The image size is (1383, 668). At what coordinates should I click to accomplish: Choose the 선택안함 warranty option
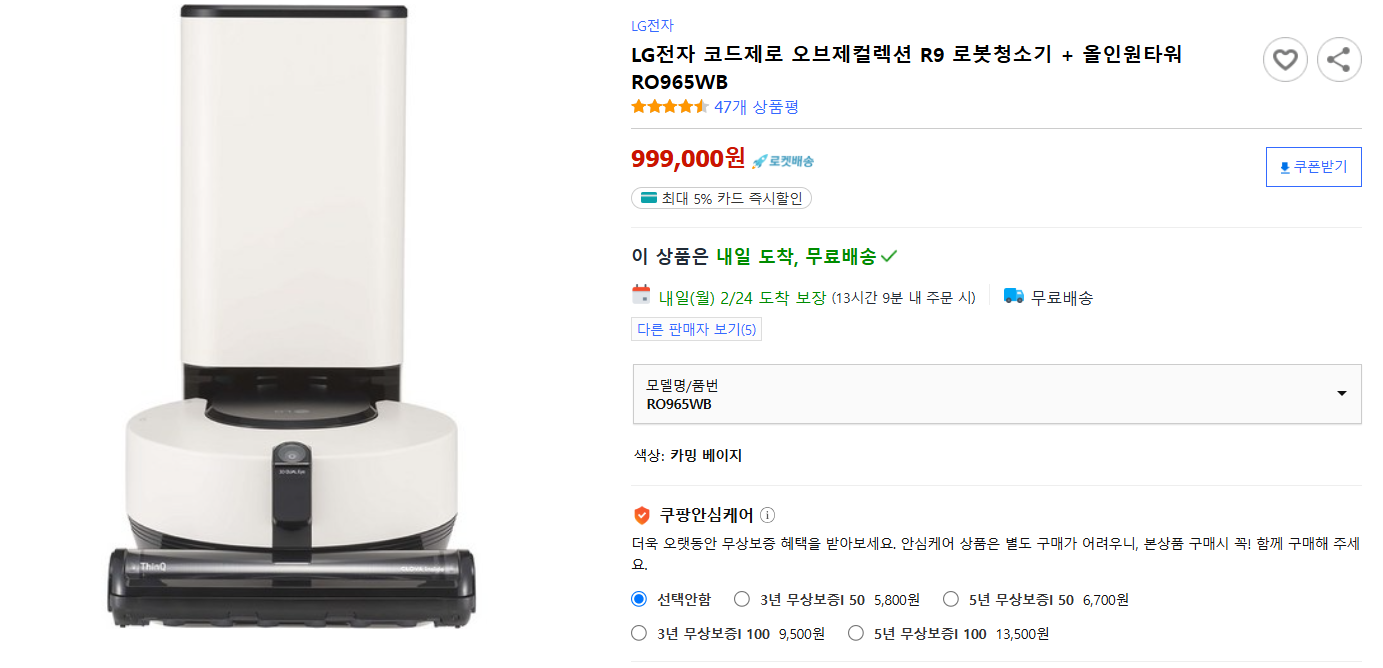coord(637,598)
